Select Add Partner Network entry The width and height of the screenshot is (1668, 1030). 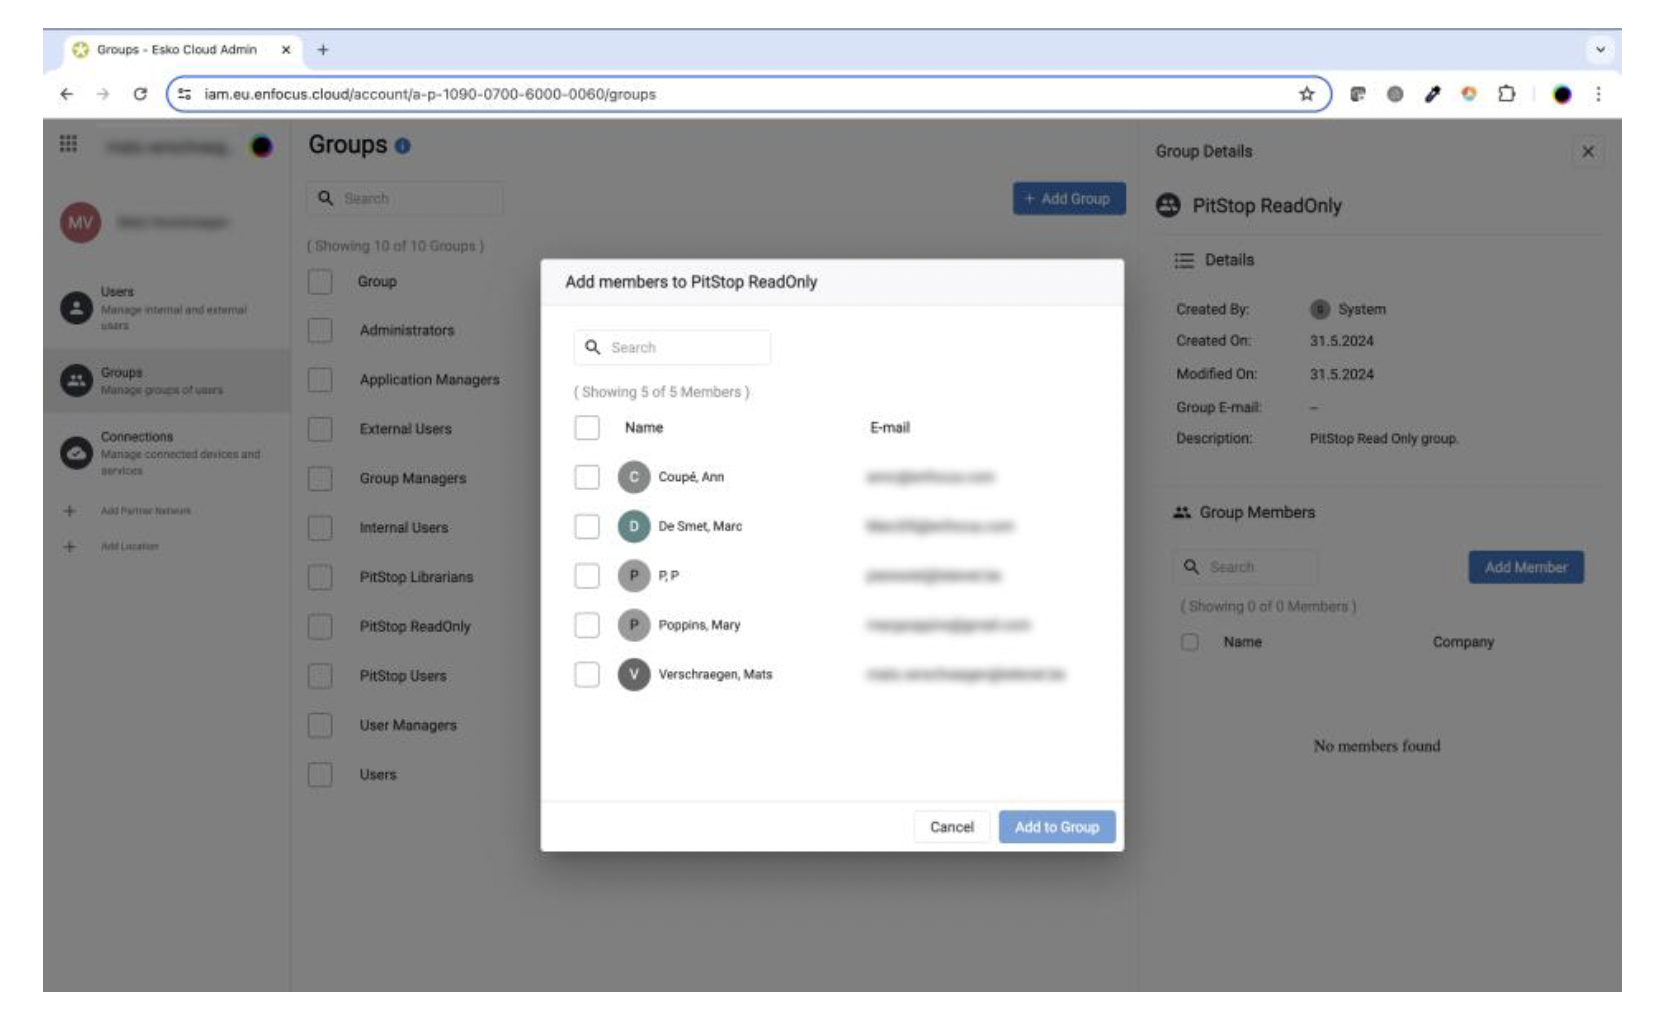pos(146,511)
